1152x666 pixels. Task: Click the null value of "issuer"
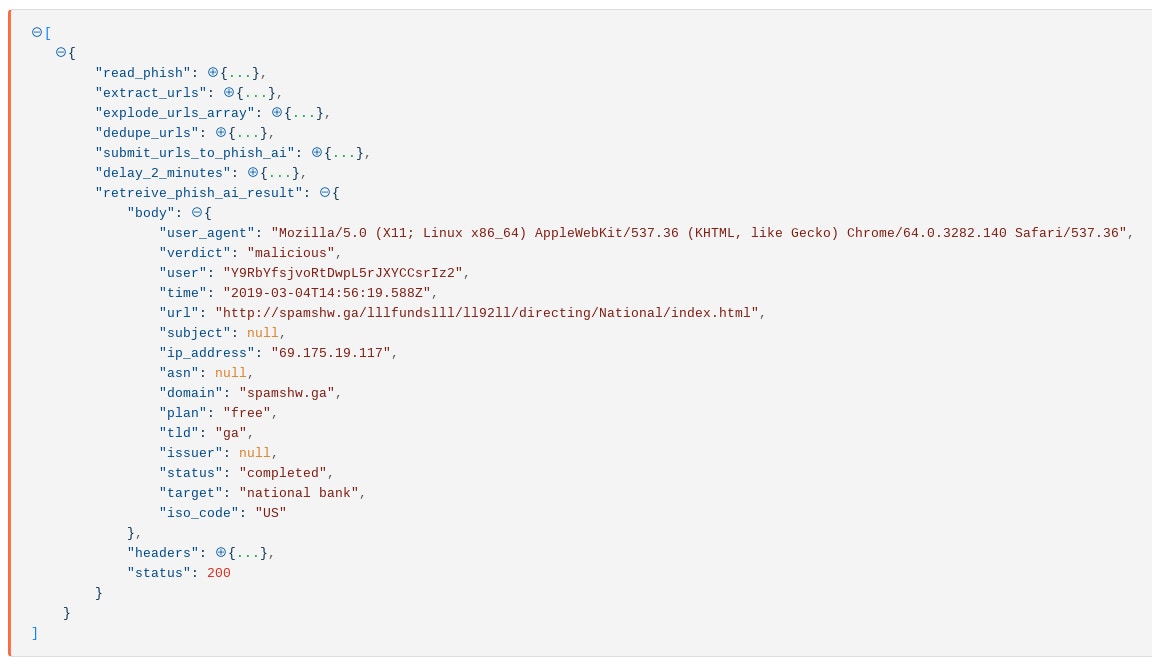(x=255, y=453)
